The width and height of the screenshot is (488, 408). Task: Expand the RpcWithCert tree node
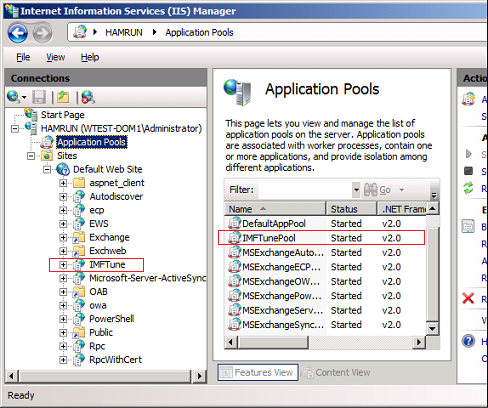[x=63, y=360]
